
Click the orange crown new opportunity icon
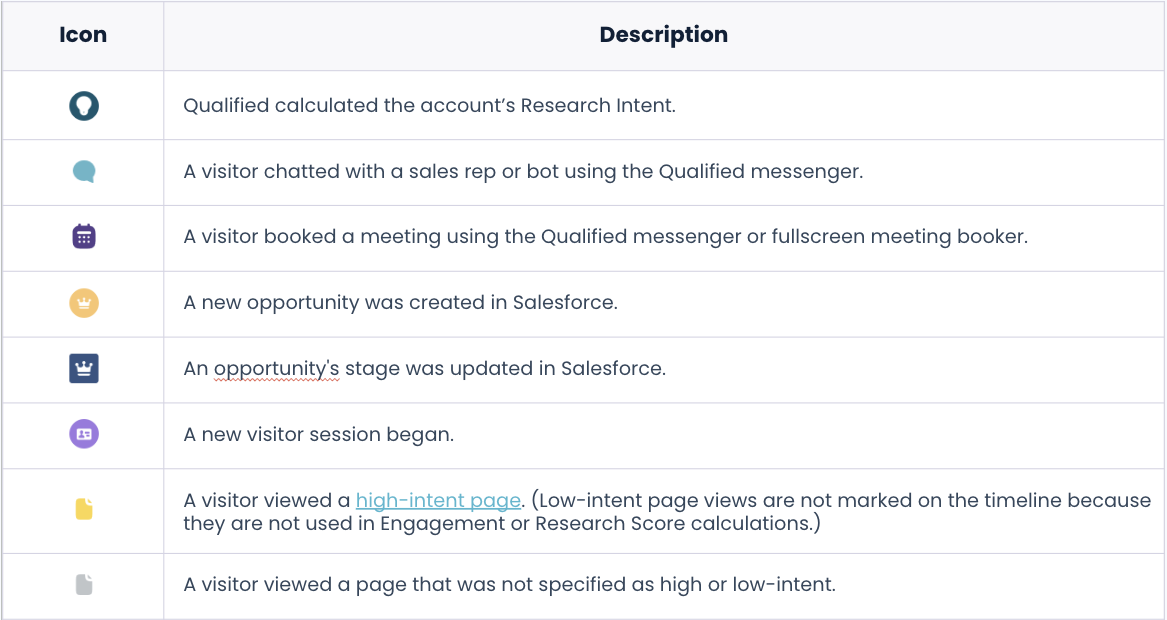[x=84, y=303]
